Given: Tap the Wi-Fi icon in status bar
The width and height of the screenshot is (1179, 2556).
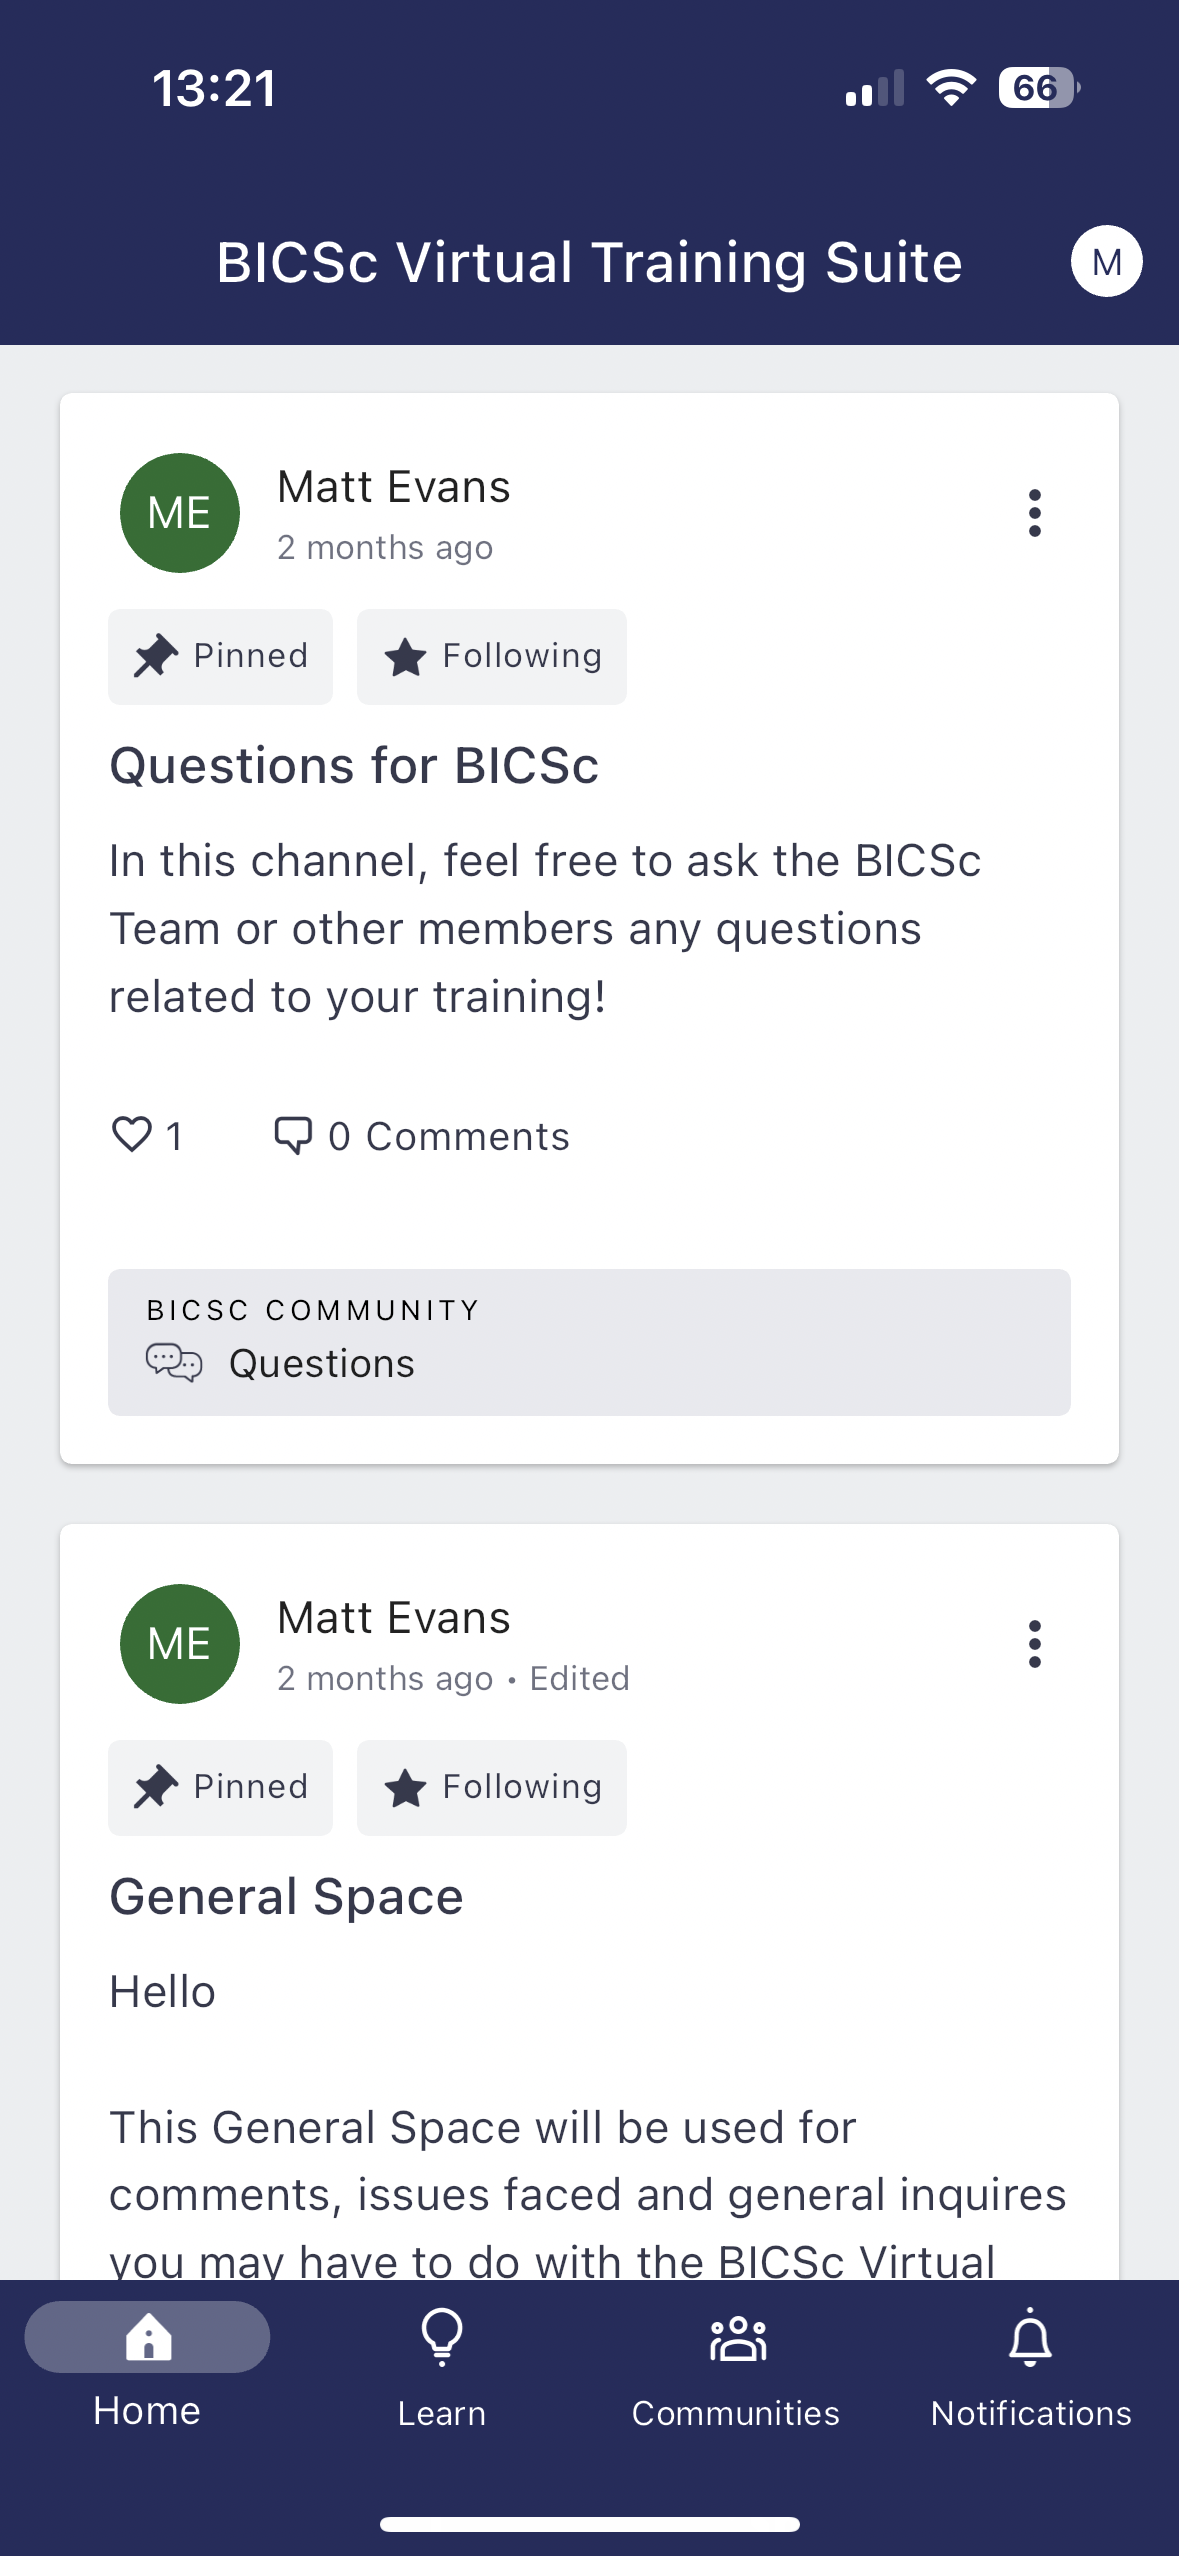Looking at the screenshot, I should [951, 88].
